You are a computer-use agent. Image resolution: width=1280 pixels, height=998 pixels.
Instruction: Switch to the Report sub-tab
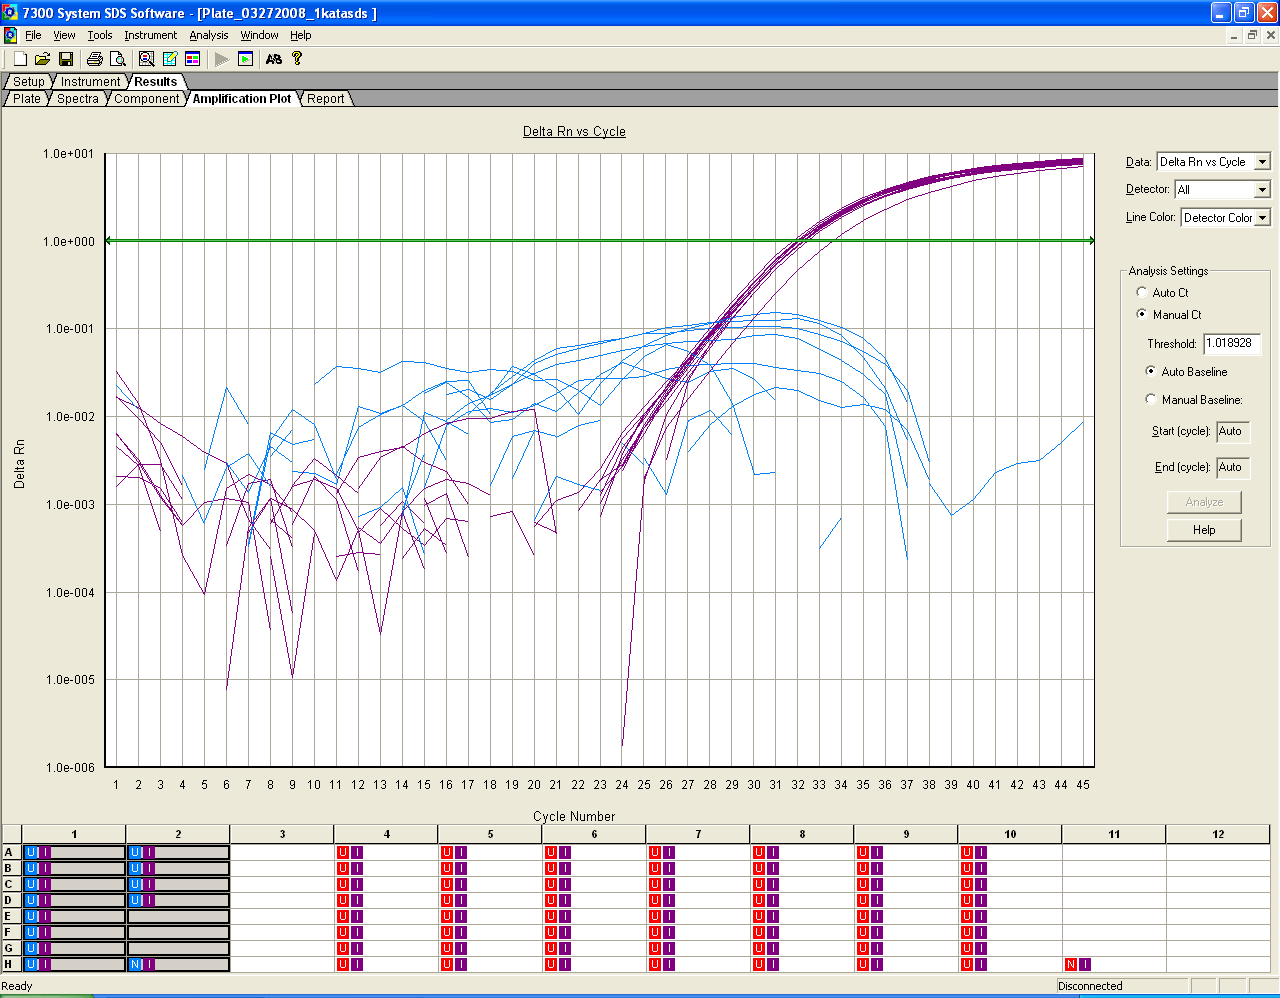(x=326, y=99)
